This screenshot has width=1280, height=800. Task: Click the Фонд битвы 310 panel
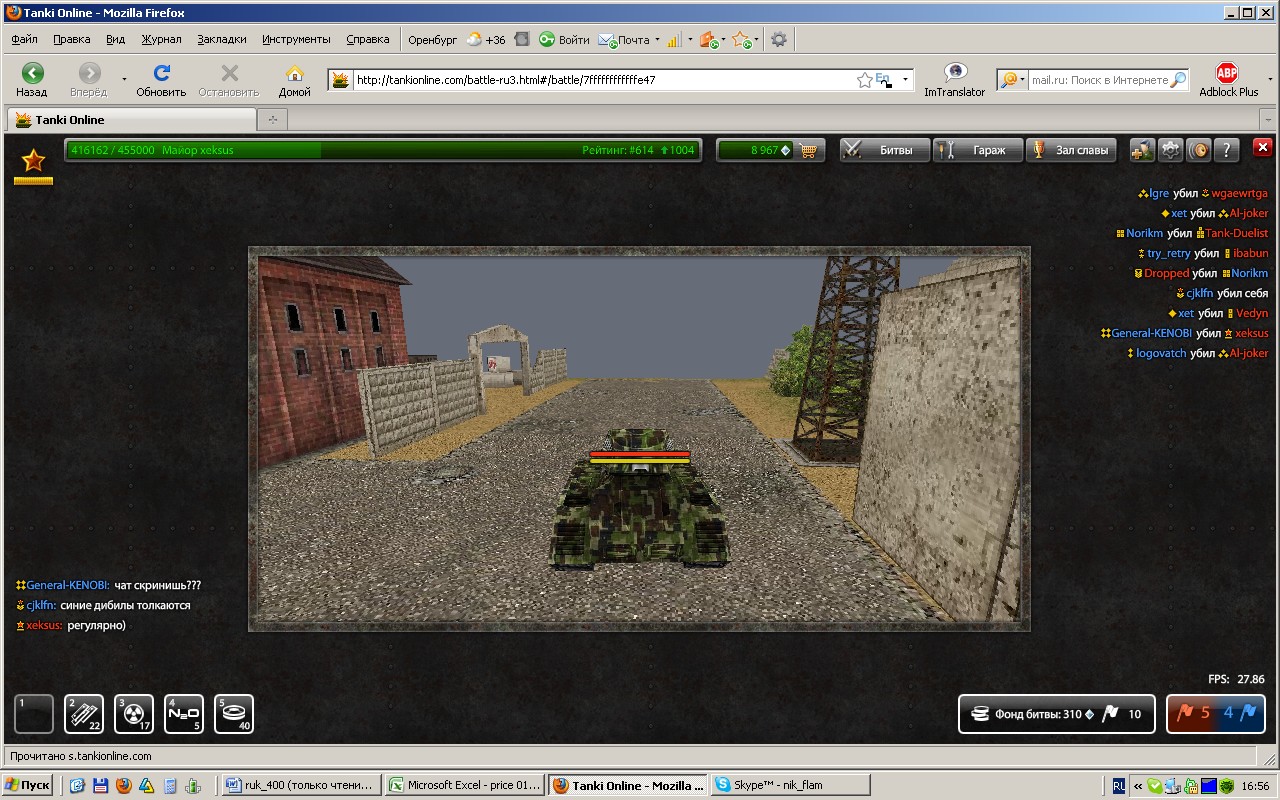click(x=1057, y=714)
